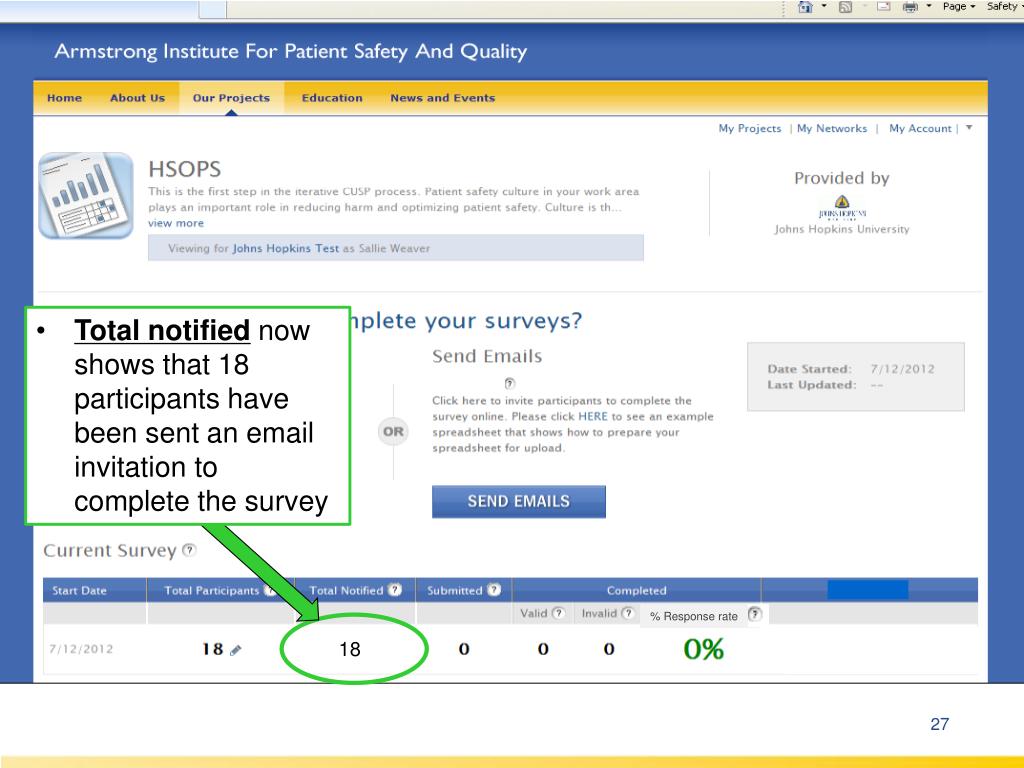Click the Read Mail envelope icon
1024x768 pixels.
pyautogui.click(x=884, y=7)
